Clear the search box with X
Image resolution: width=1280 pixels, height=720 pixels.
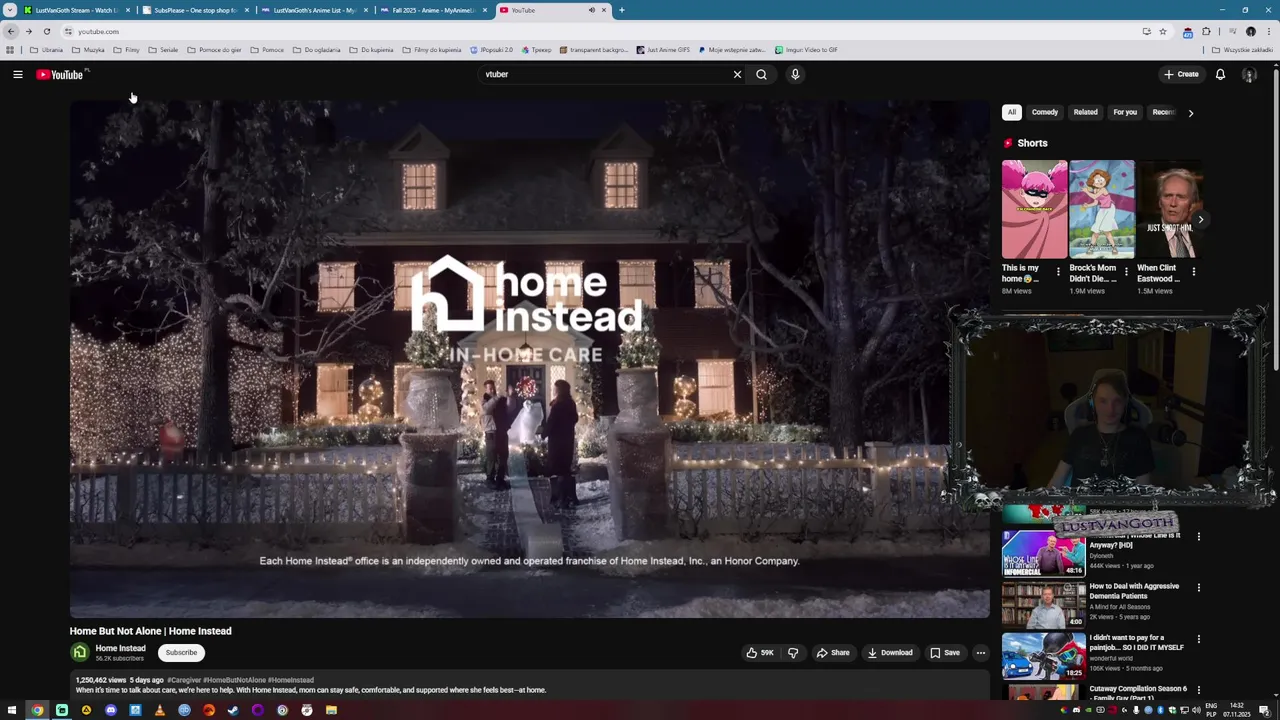tap(737, 74)
